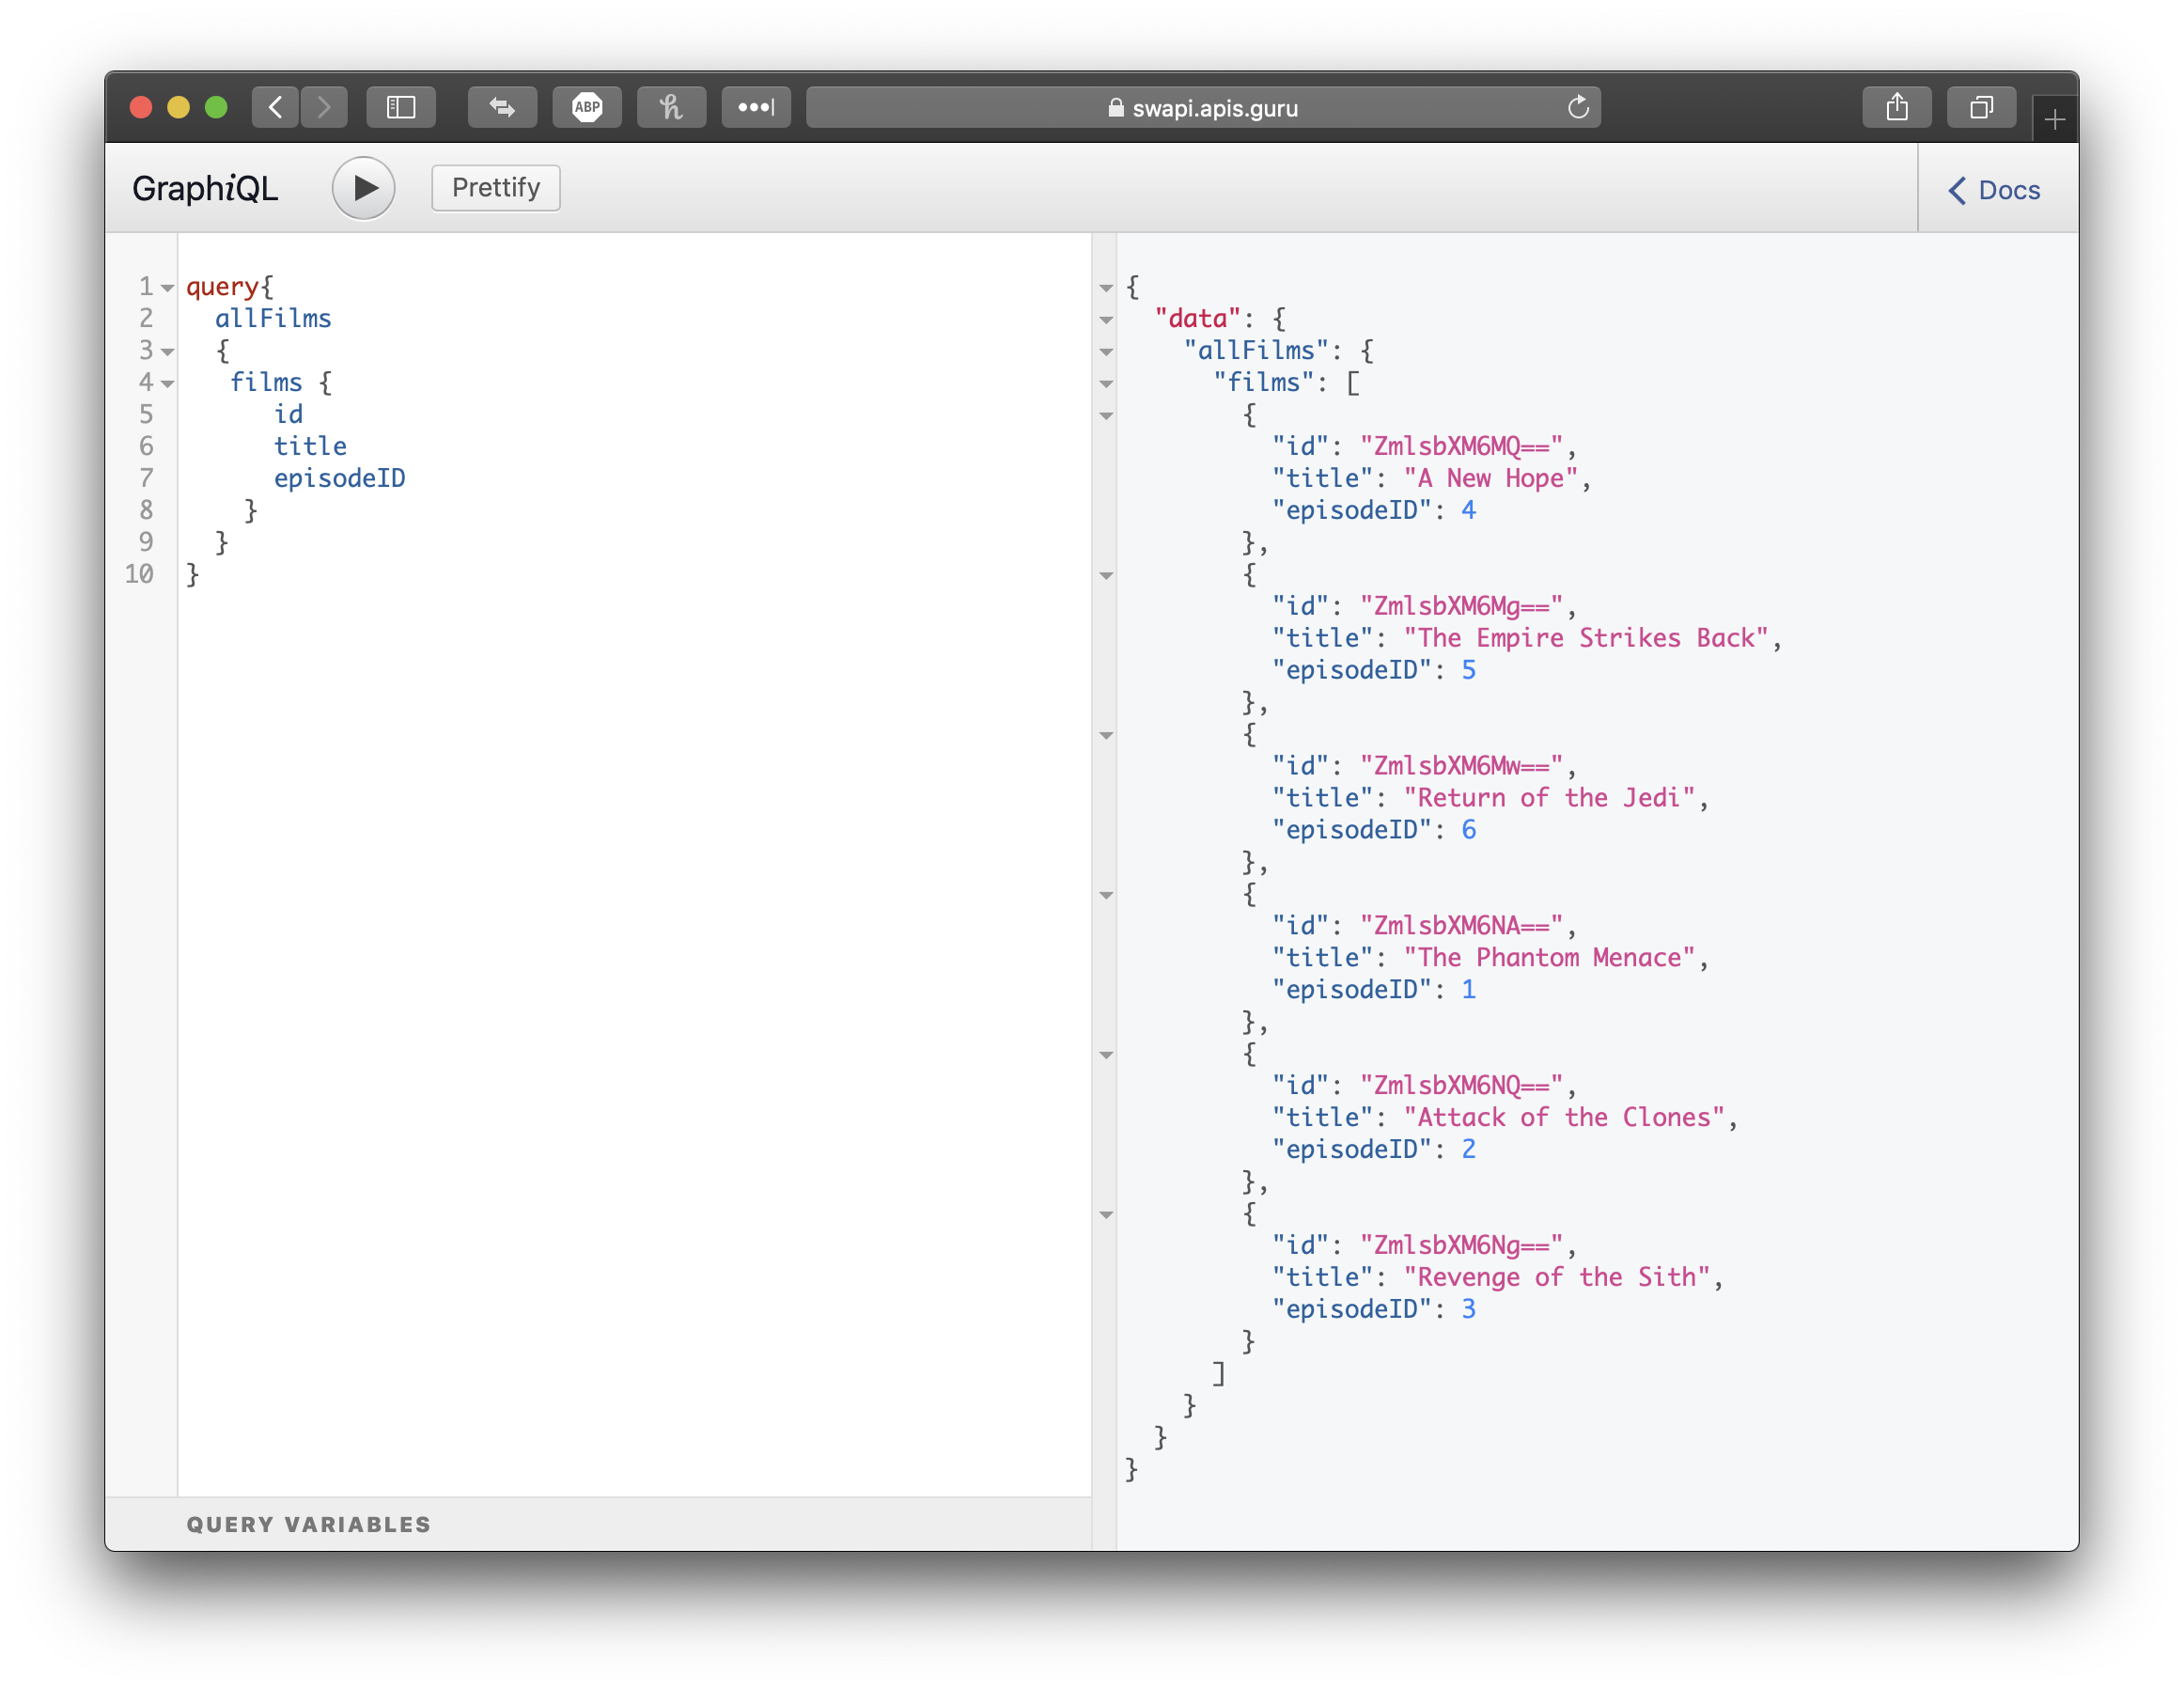Click the AdBlock Plus extension icon
The width and height of the screenshot is (2184, 1690).
point(587,107)
